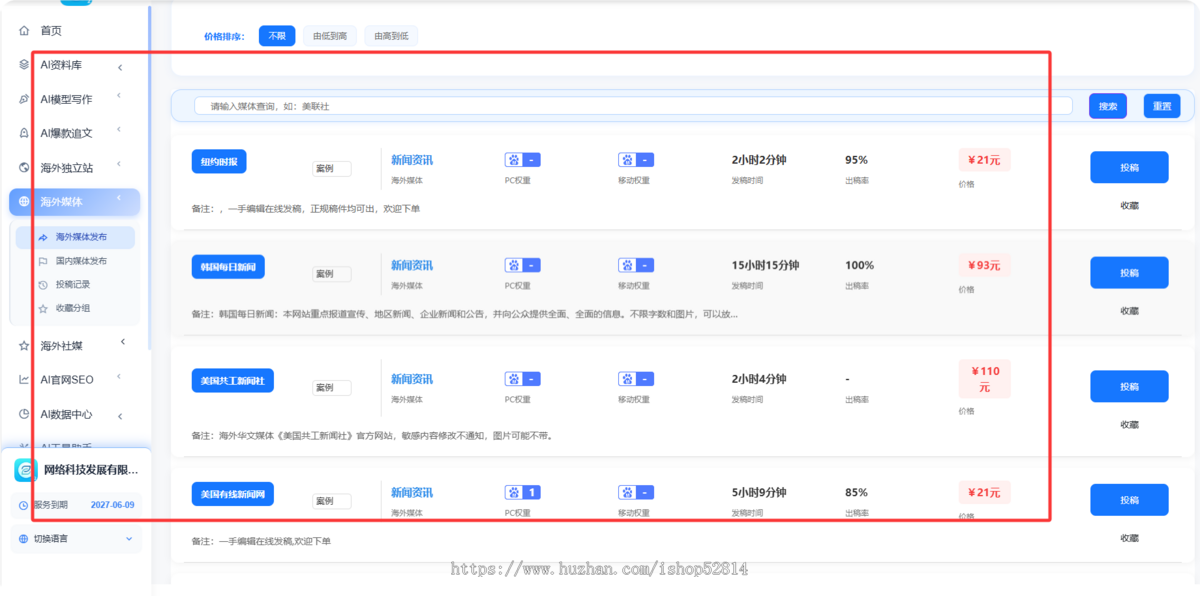Click the AI官网SEO chart icon
This screenshot has width=1200, height=596.
click(24, 379)
